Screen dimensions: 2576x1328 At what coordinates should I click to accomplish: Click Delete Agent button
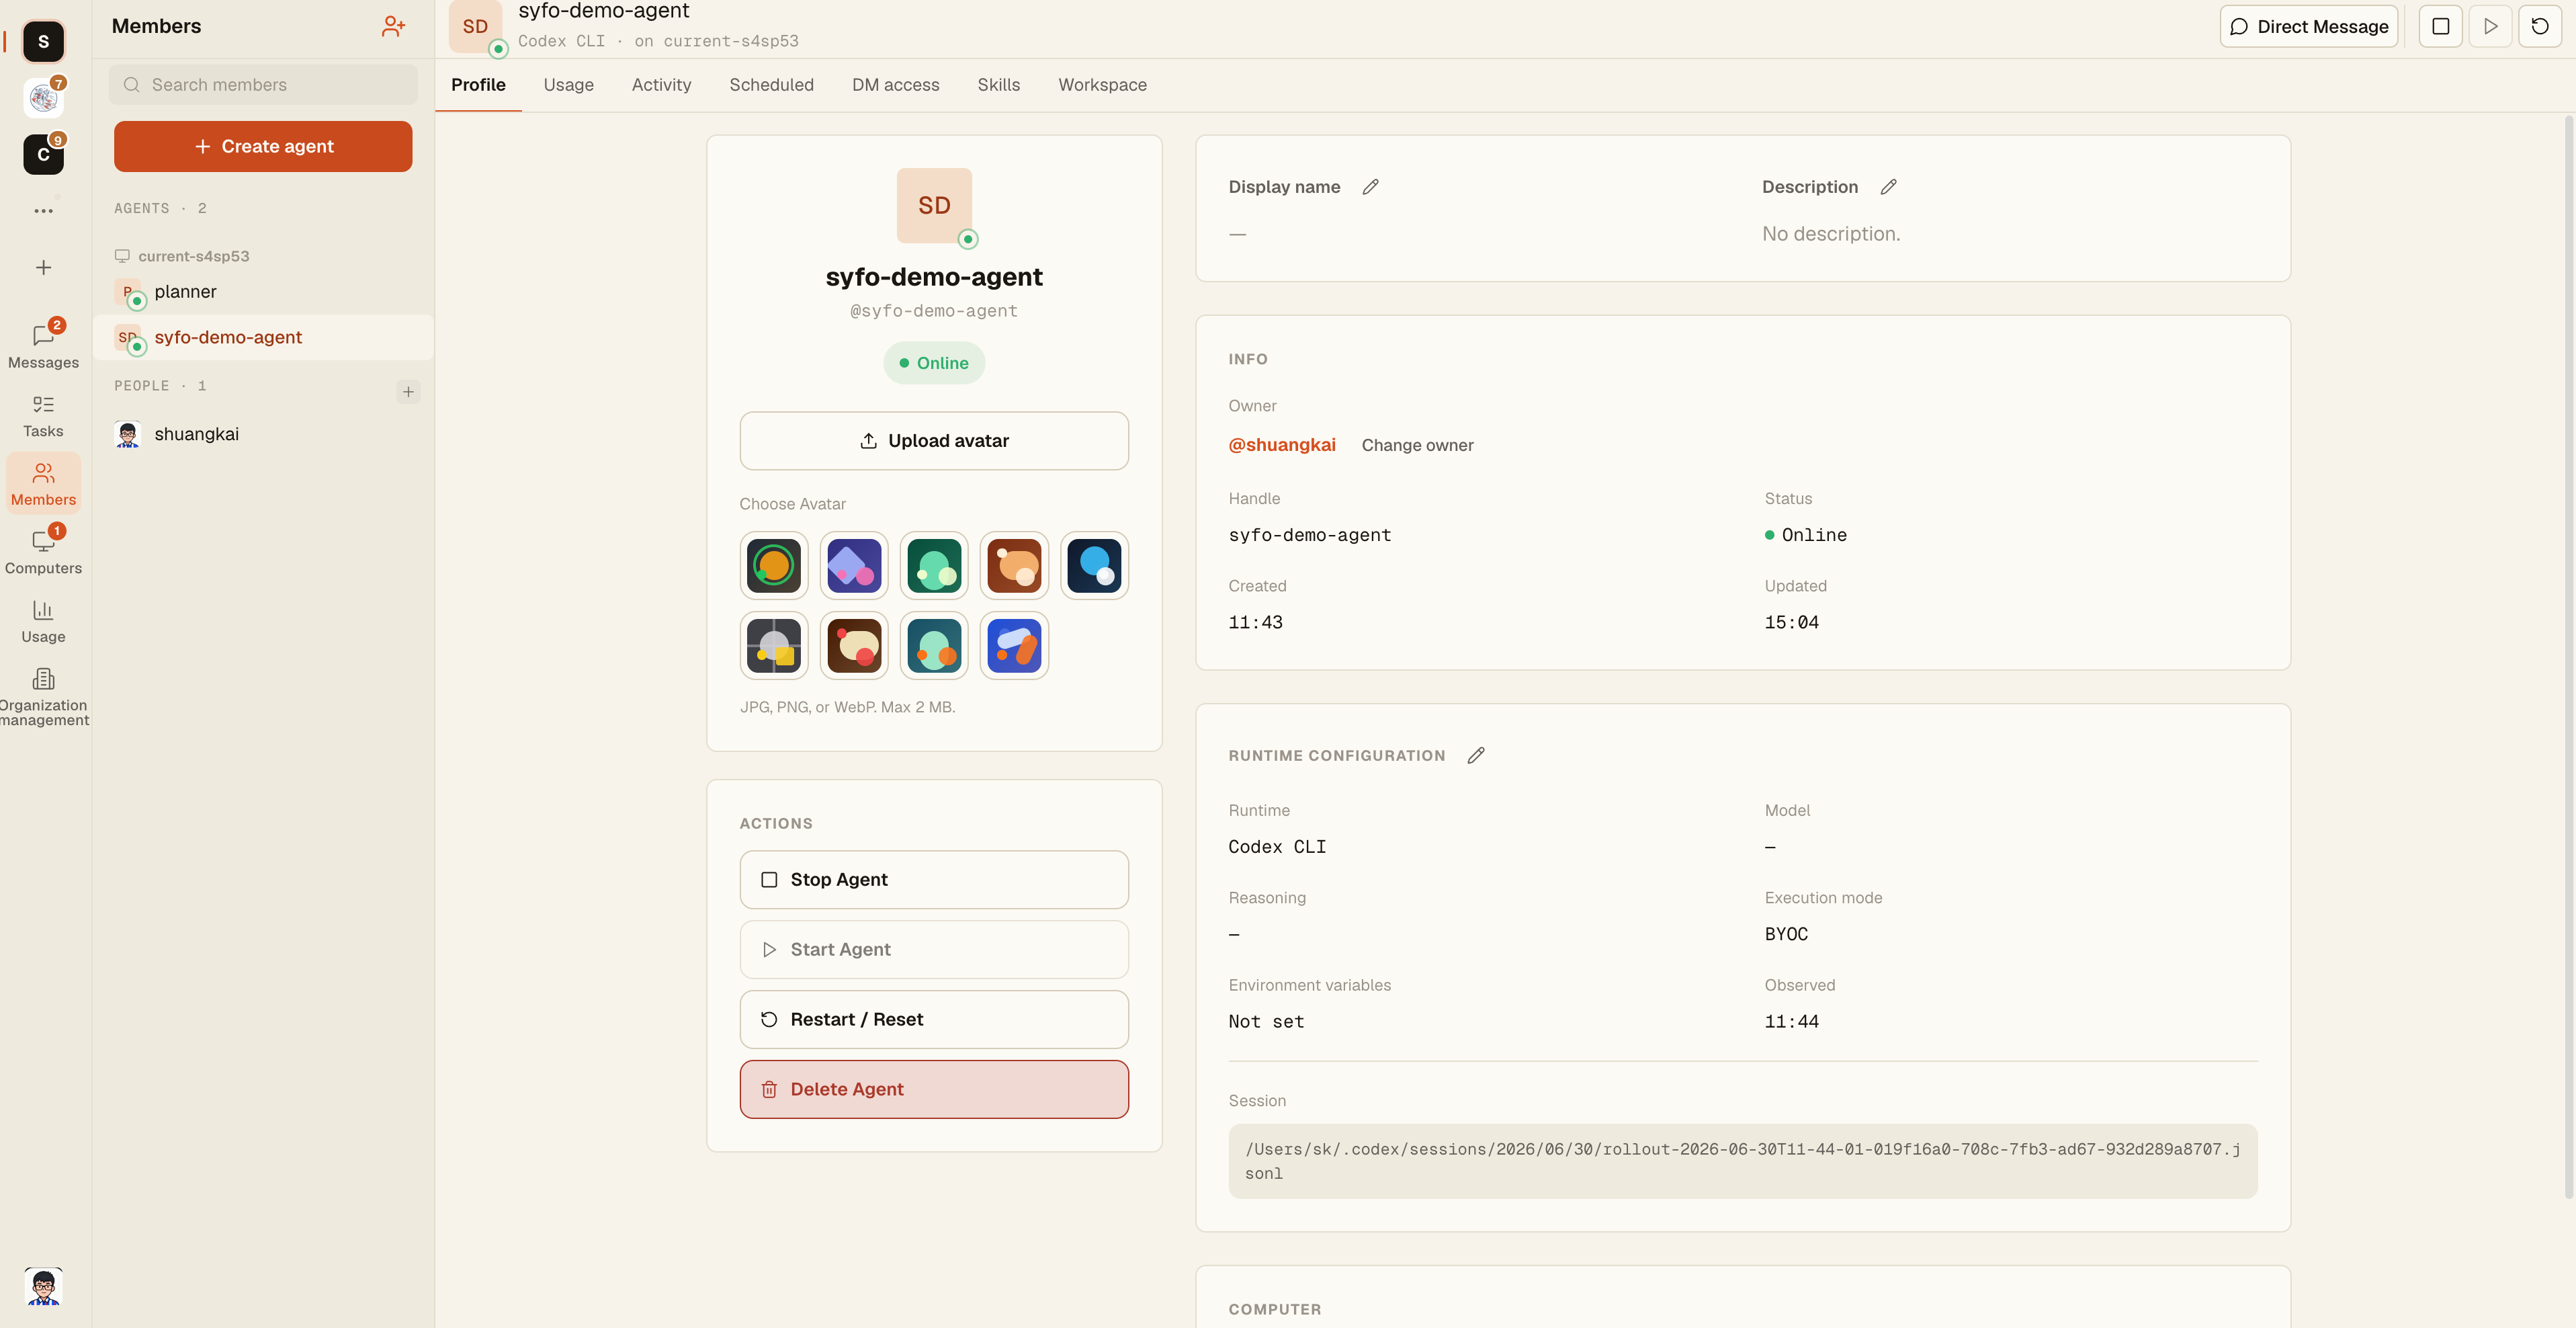934,1089
